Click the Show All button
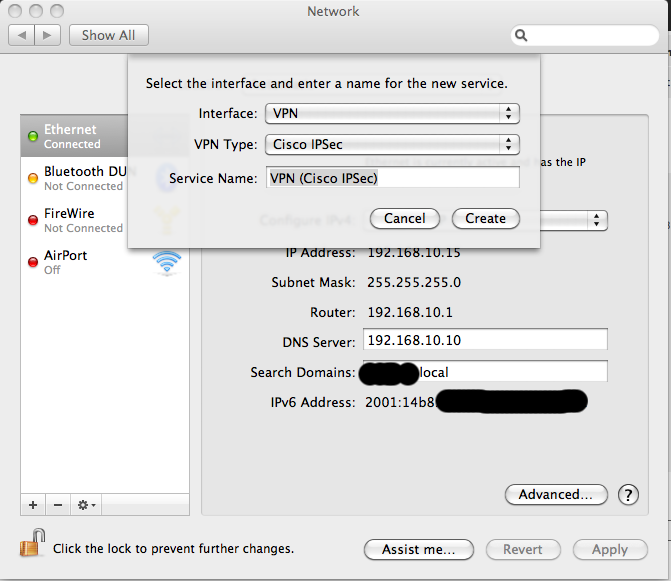 (109, 35)
